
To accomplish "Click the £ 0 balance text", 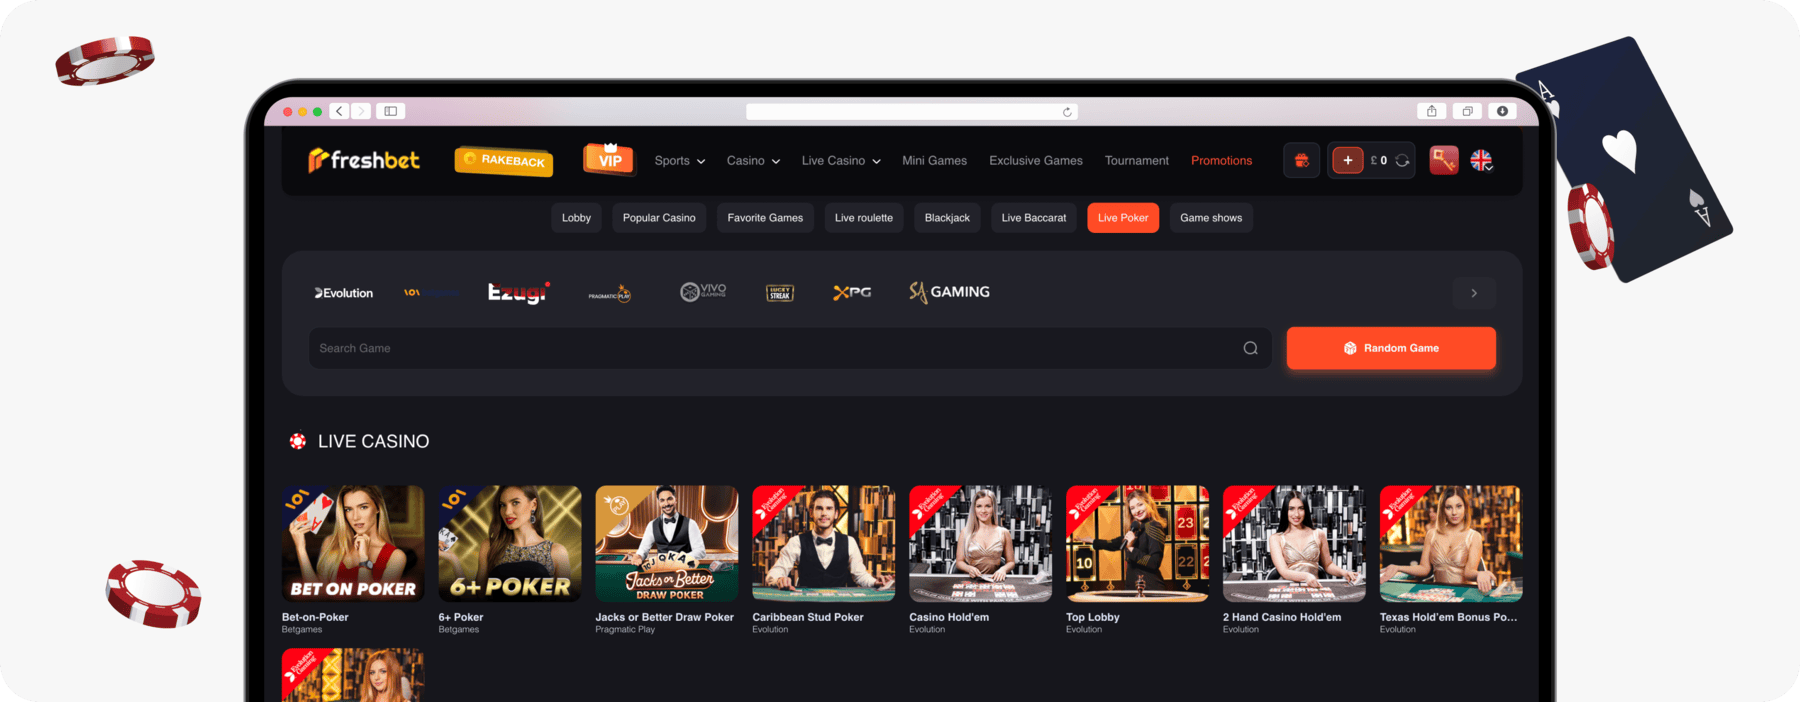I will click(1379, 160).
